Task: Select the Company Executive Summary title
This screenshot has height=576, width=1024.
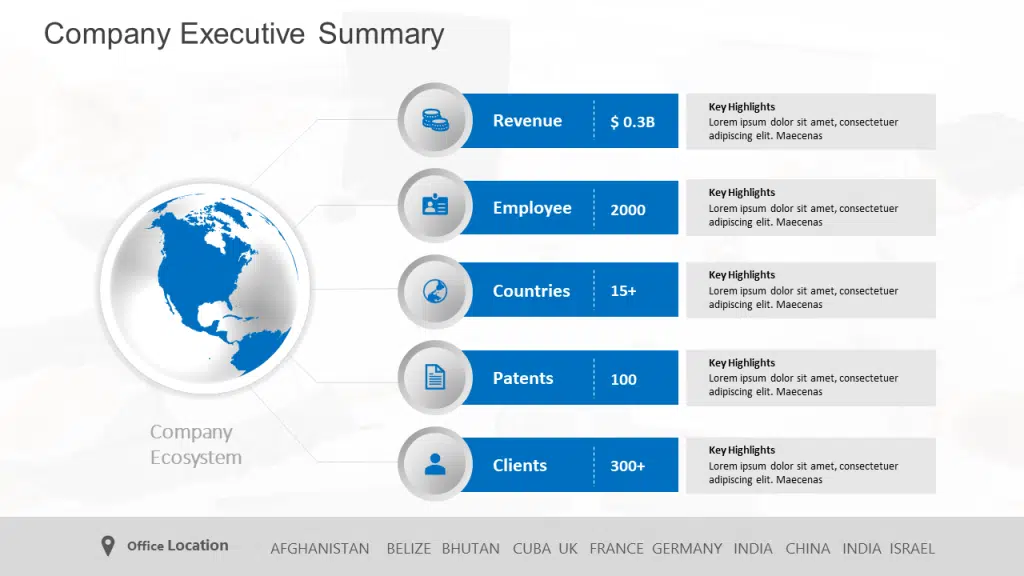Action: 244,34
